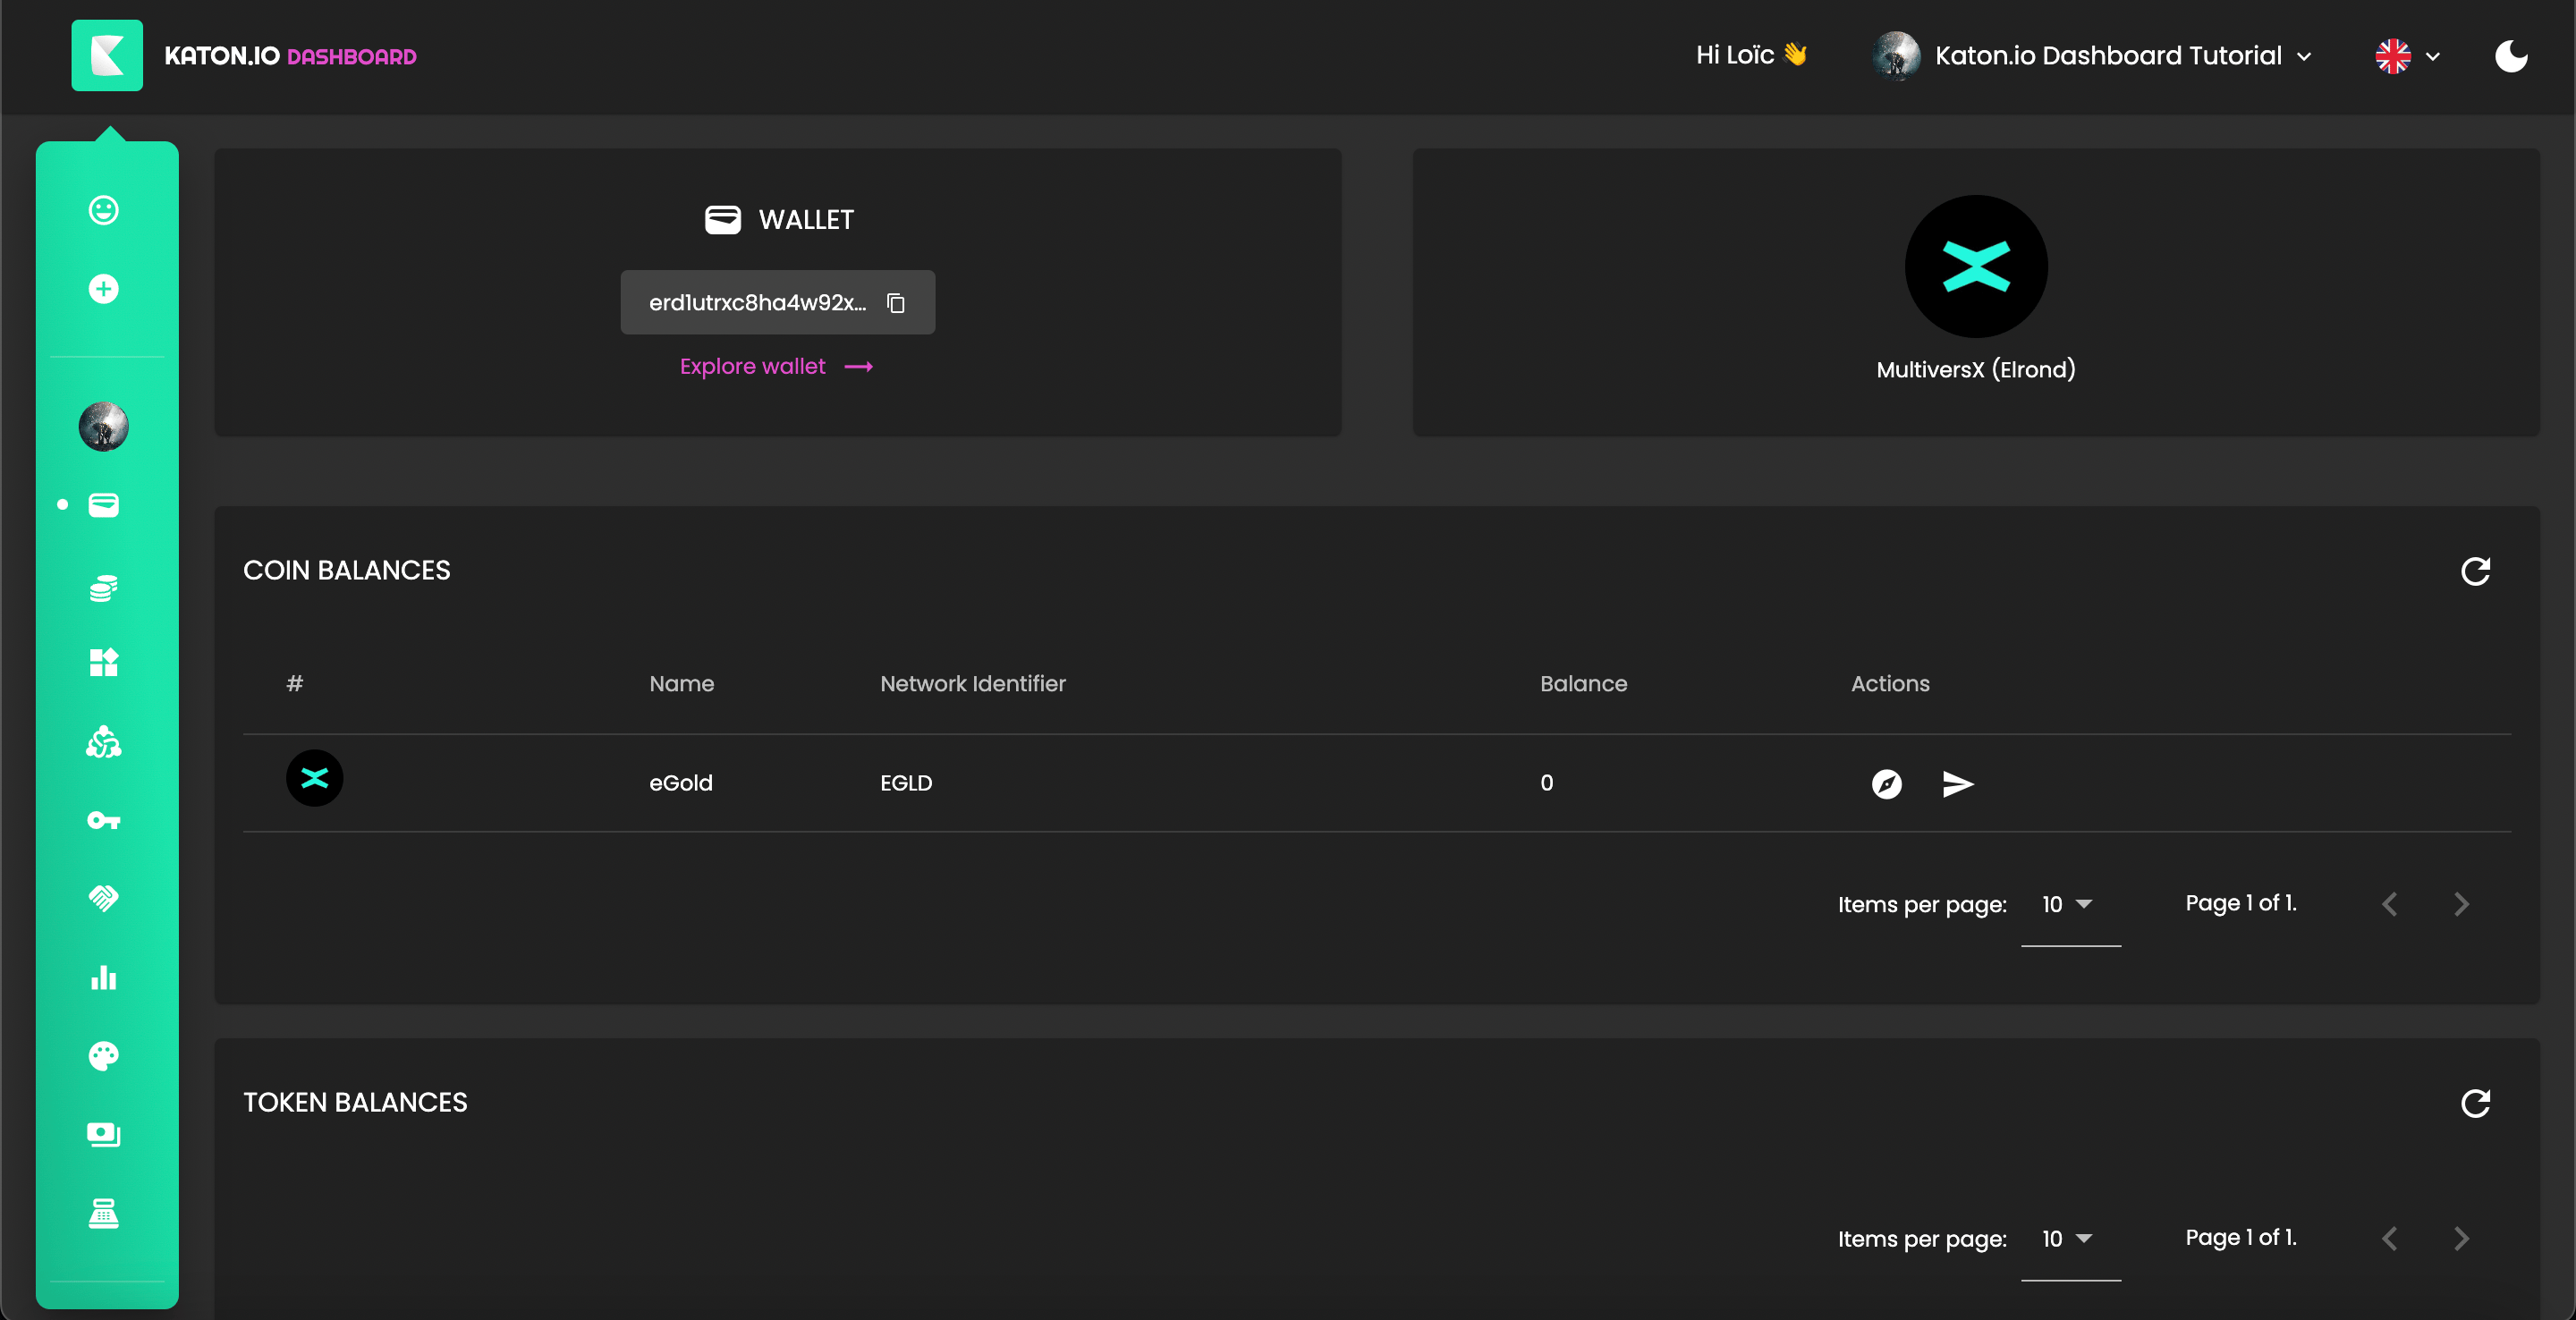Open the key sidebar icon
This screenshot has width=2576, height=1320.
click(x=104, y=821)
